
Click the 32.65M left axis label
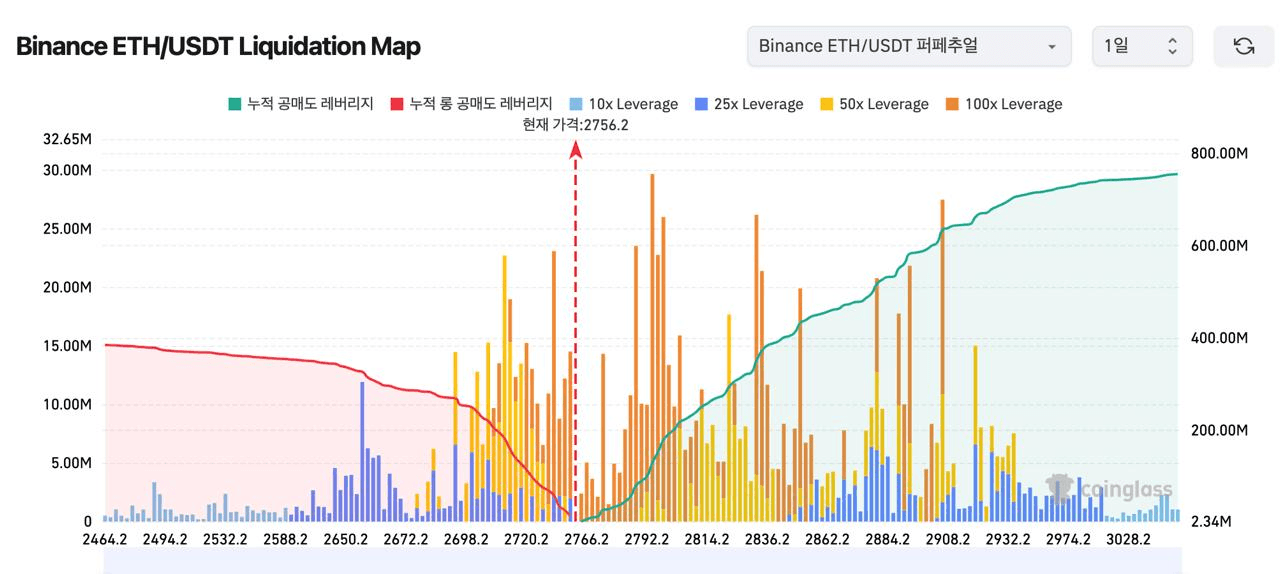coord(67,139)
